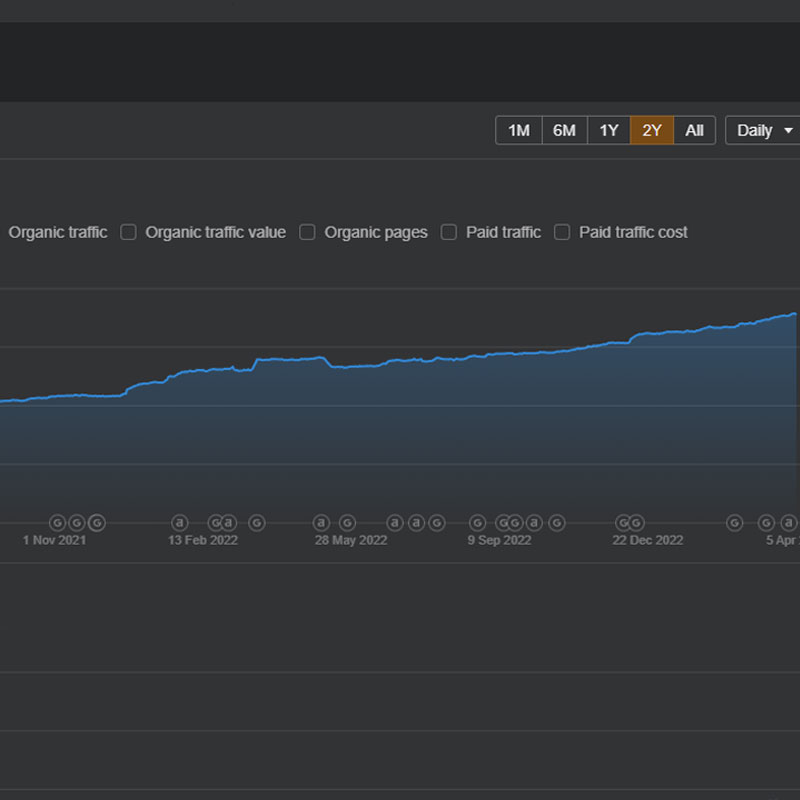This screenshot has height=800, width=800.
Task: Click the highlighted 2Y range tab
Action: tap(652, 131)
